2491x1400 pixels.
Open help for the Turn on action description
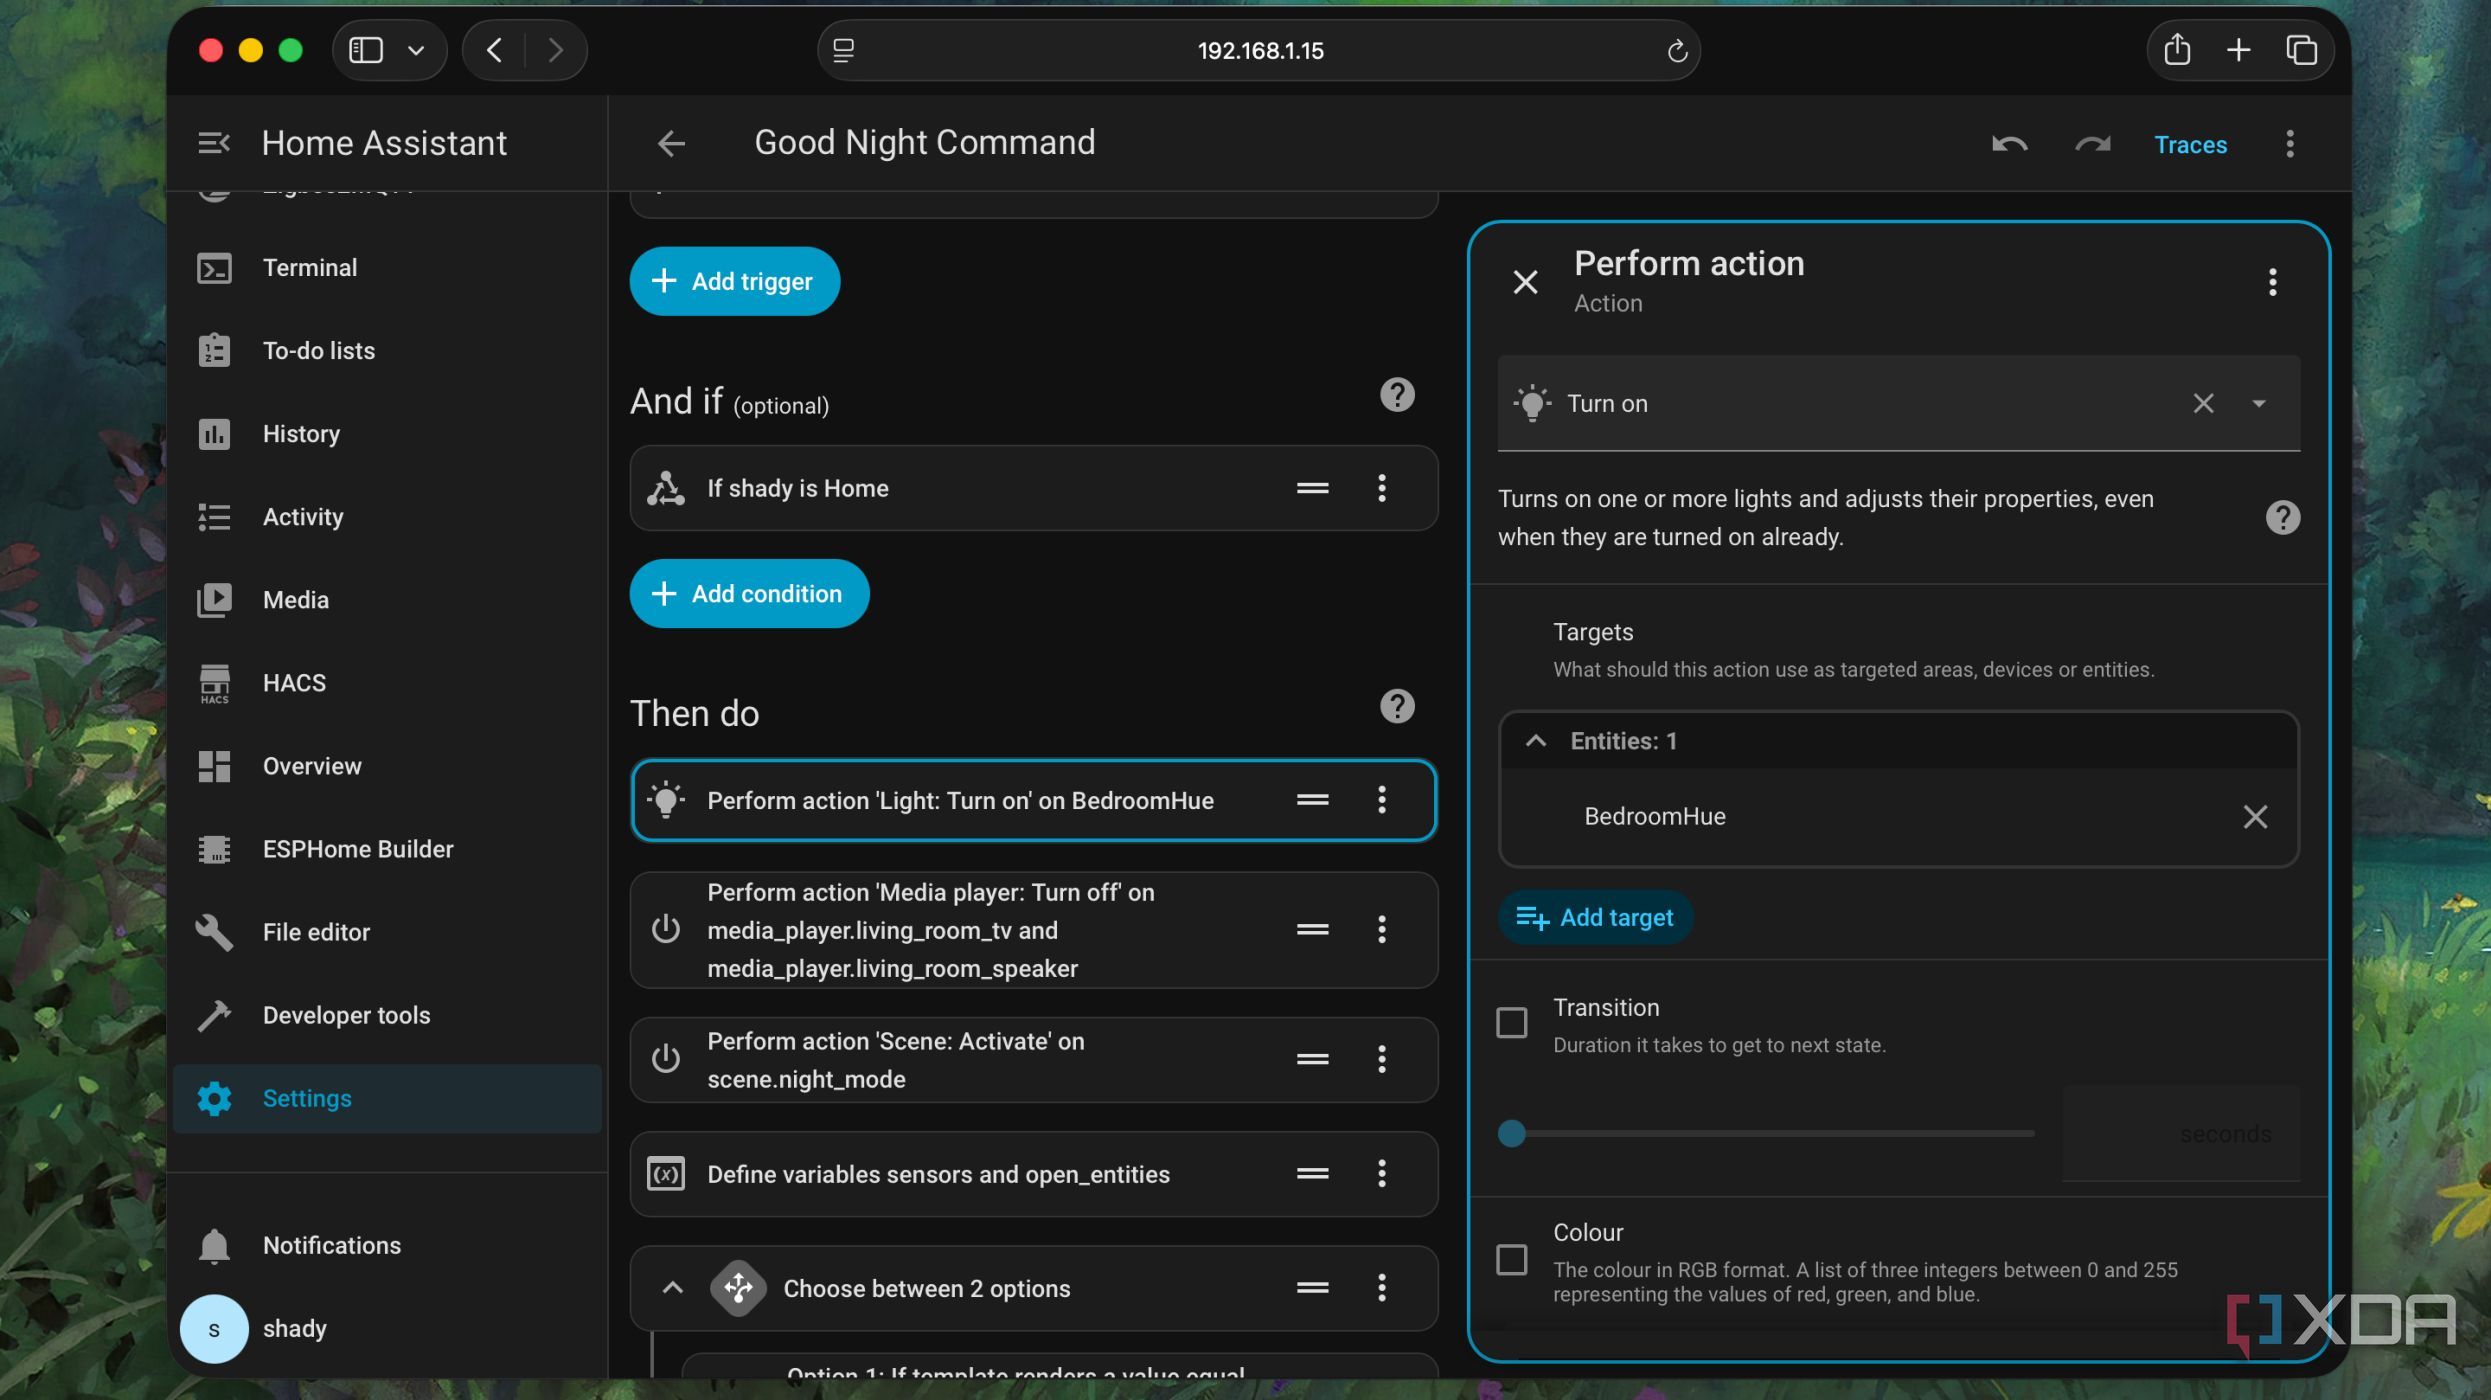(2282, 517)
